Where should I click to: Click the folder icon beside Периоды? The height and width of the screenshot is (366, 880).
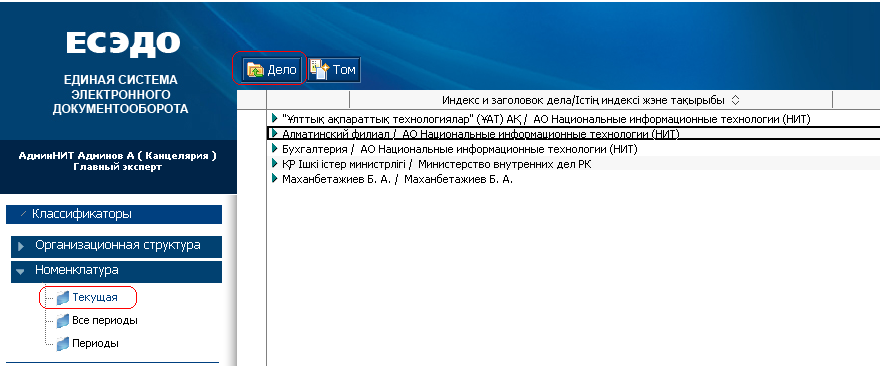[x=63, y=343]
